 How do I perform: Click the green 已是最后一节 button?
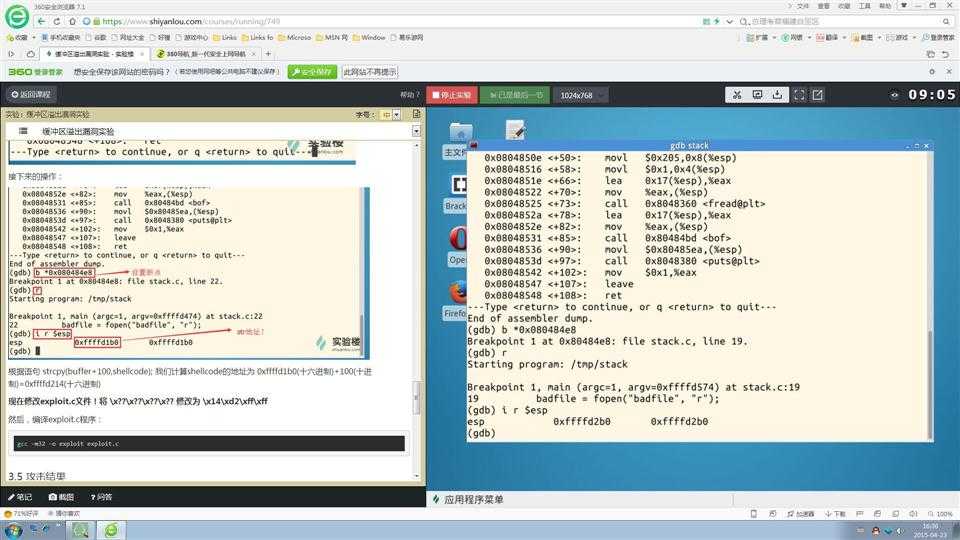(516, 95)
